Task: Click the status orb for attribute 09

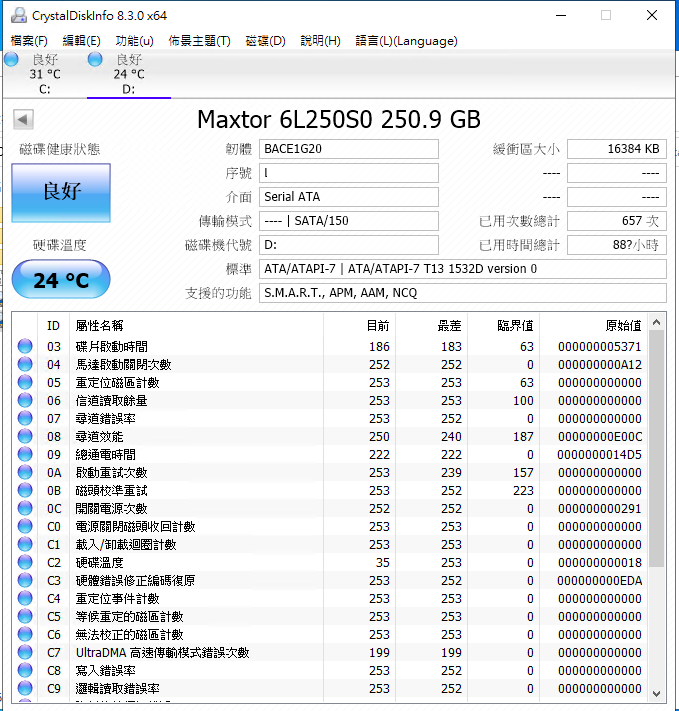Action: 25,454
